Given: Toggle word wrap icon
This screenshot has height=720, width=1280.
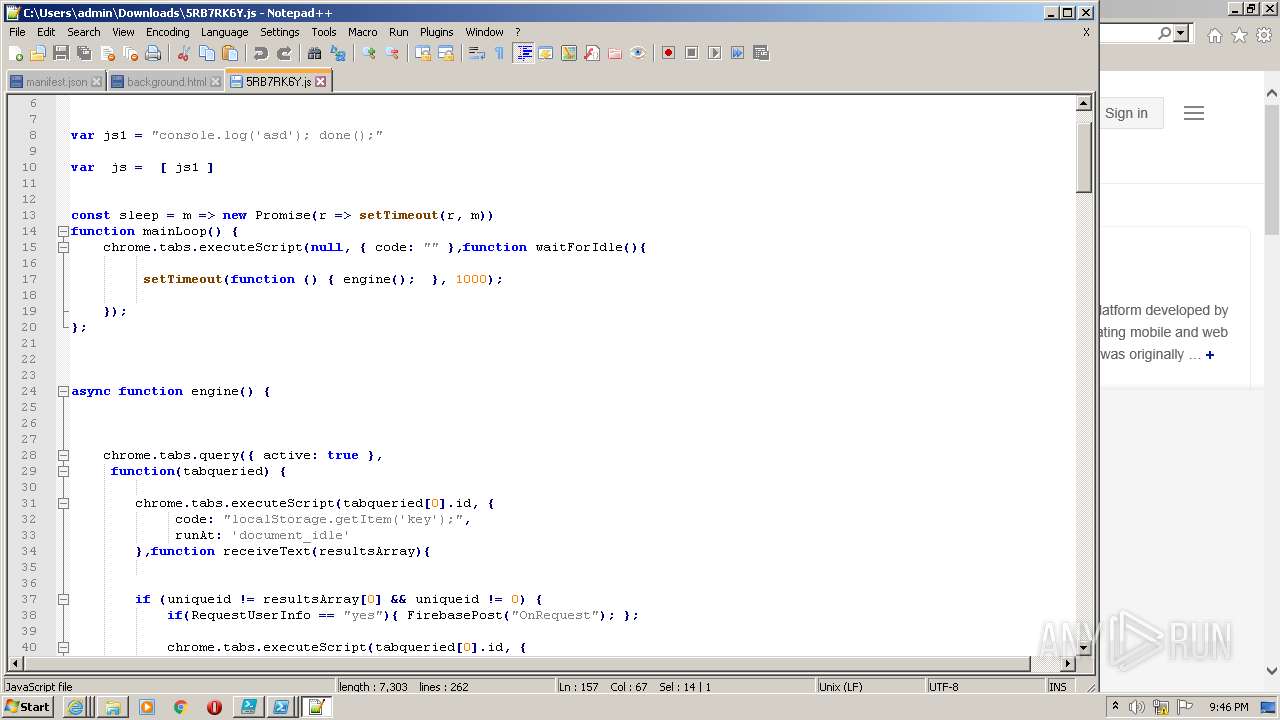Looking at the screenshot, I should (477, 53).
